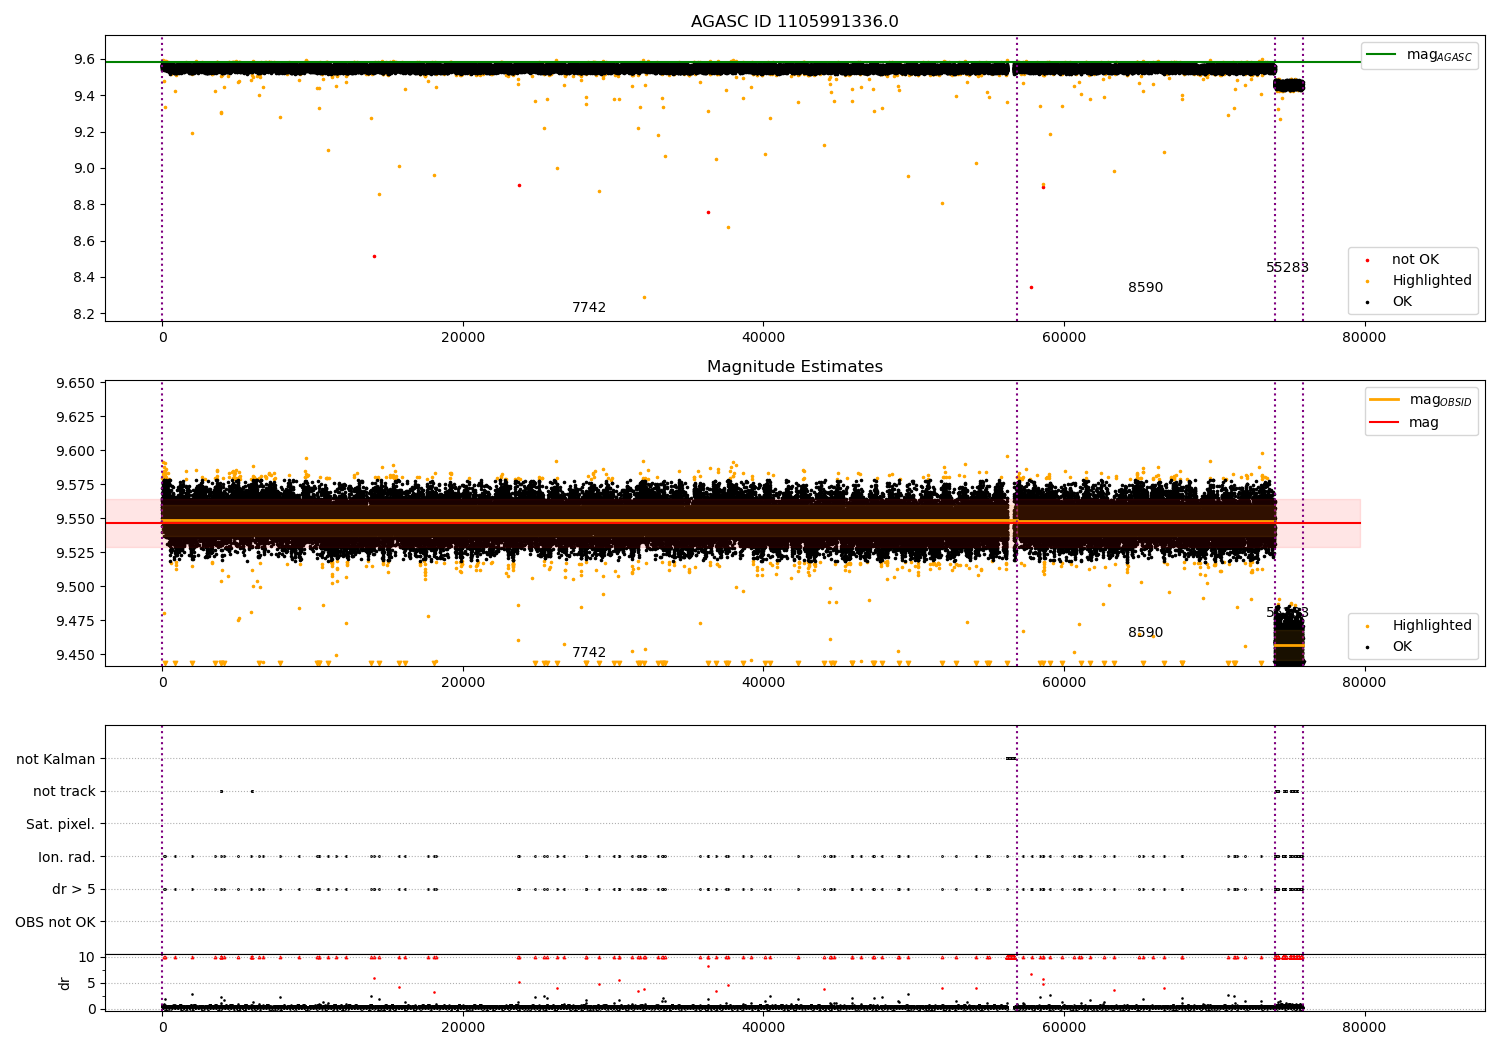
Task: Click the '9.450' y-tick in middle plot
Action: pyautogui.click(x=76, y=655)
